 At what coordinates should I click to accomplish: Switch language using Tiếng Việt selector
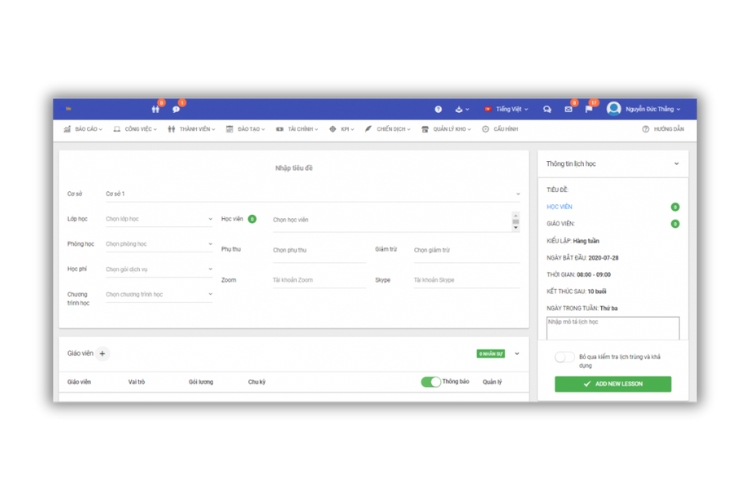coord(509,109)
